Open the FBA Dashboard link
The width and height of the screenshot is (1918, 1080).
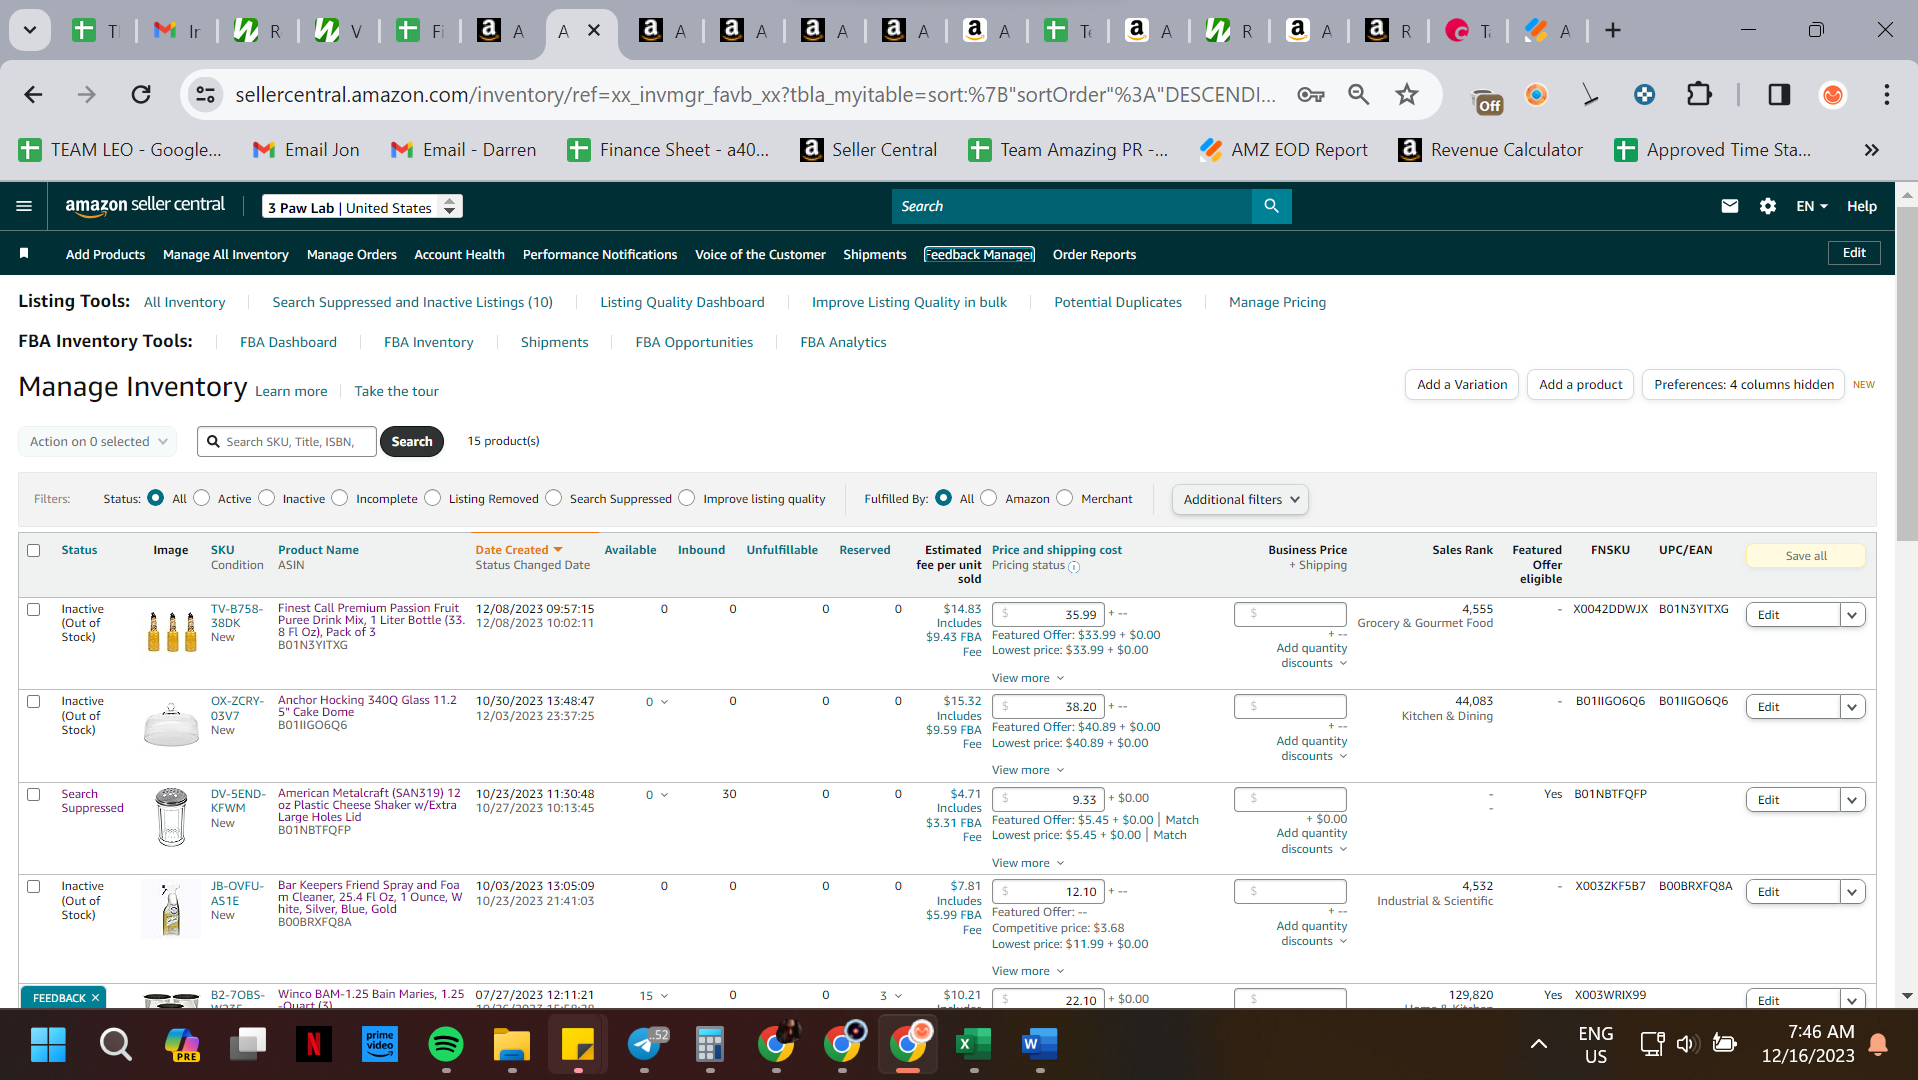pos(288,342)
